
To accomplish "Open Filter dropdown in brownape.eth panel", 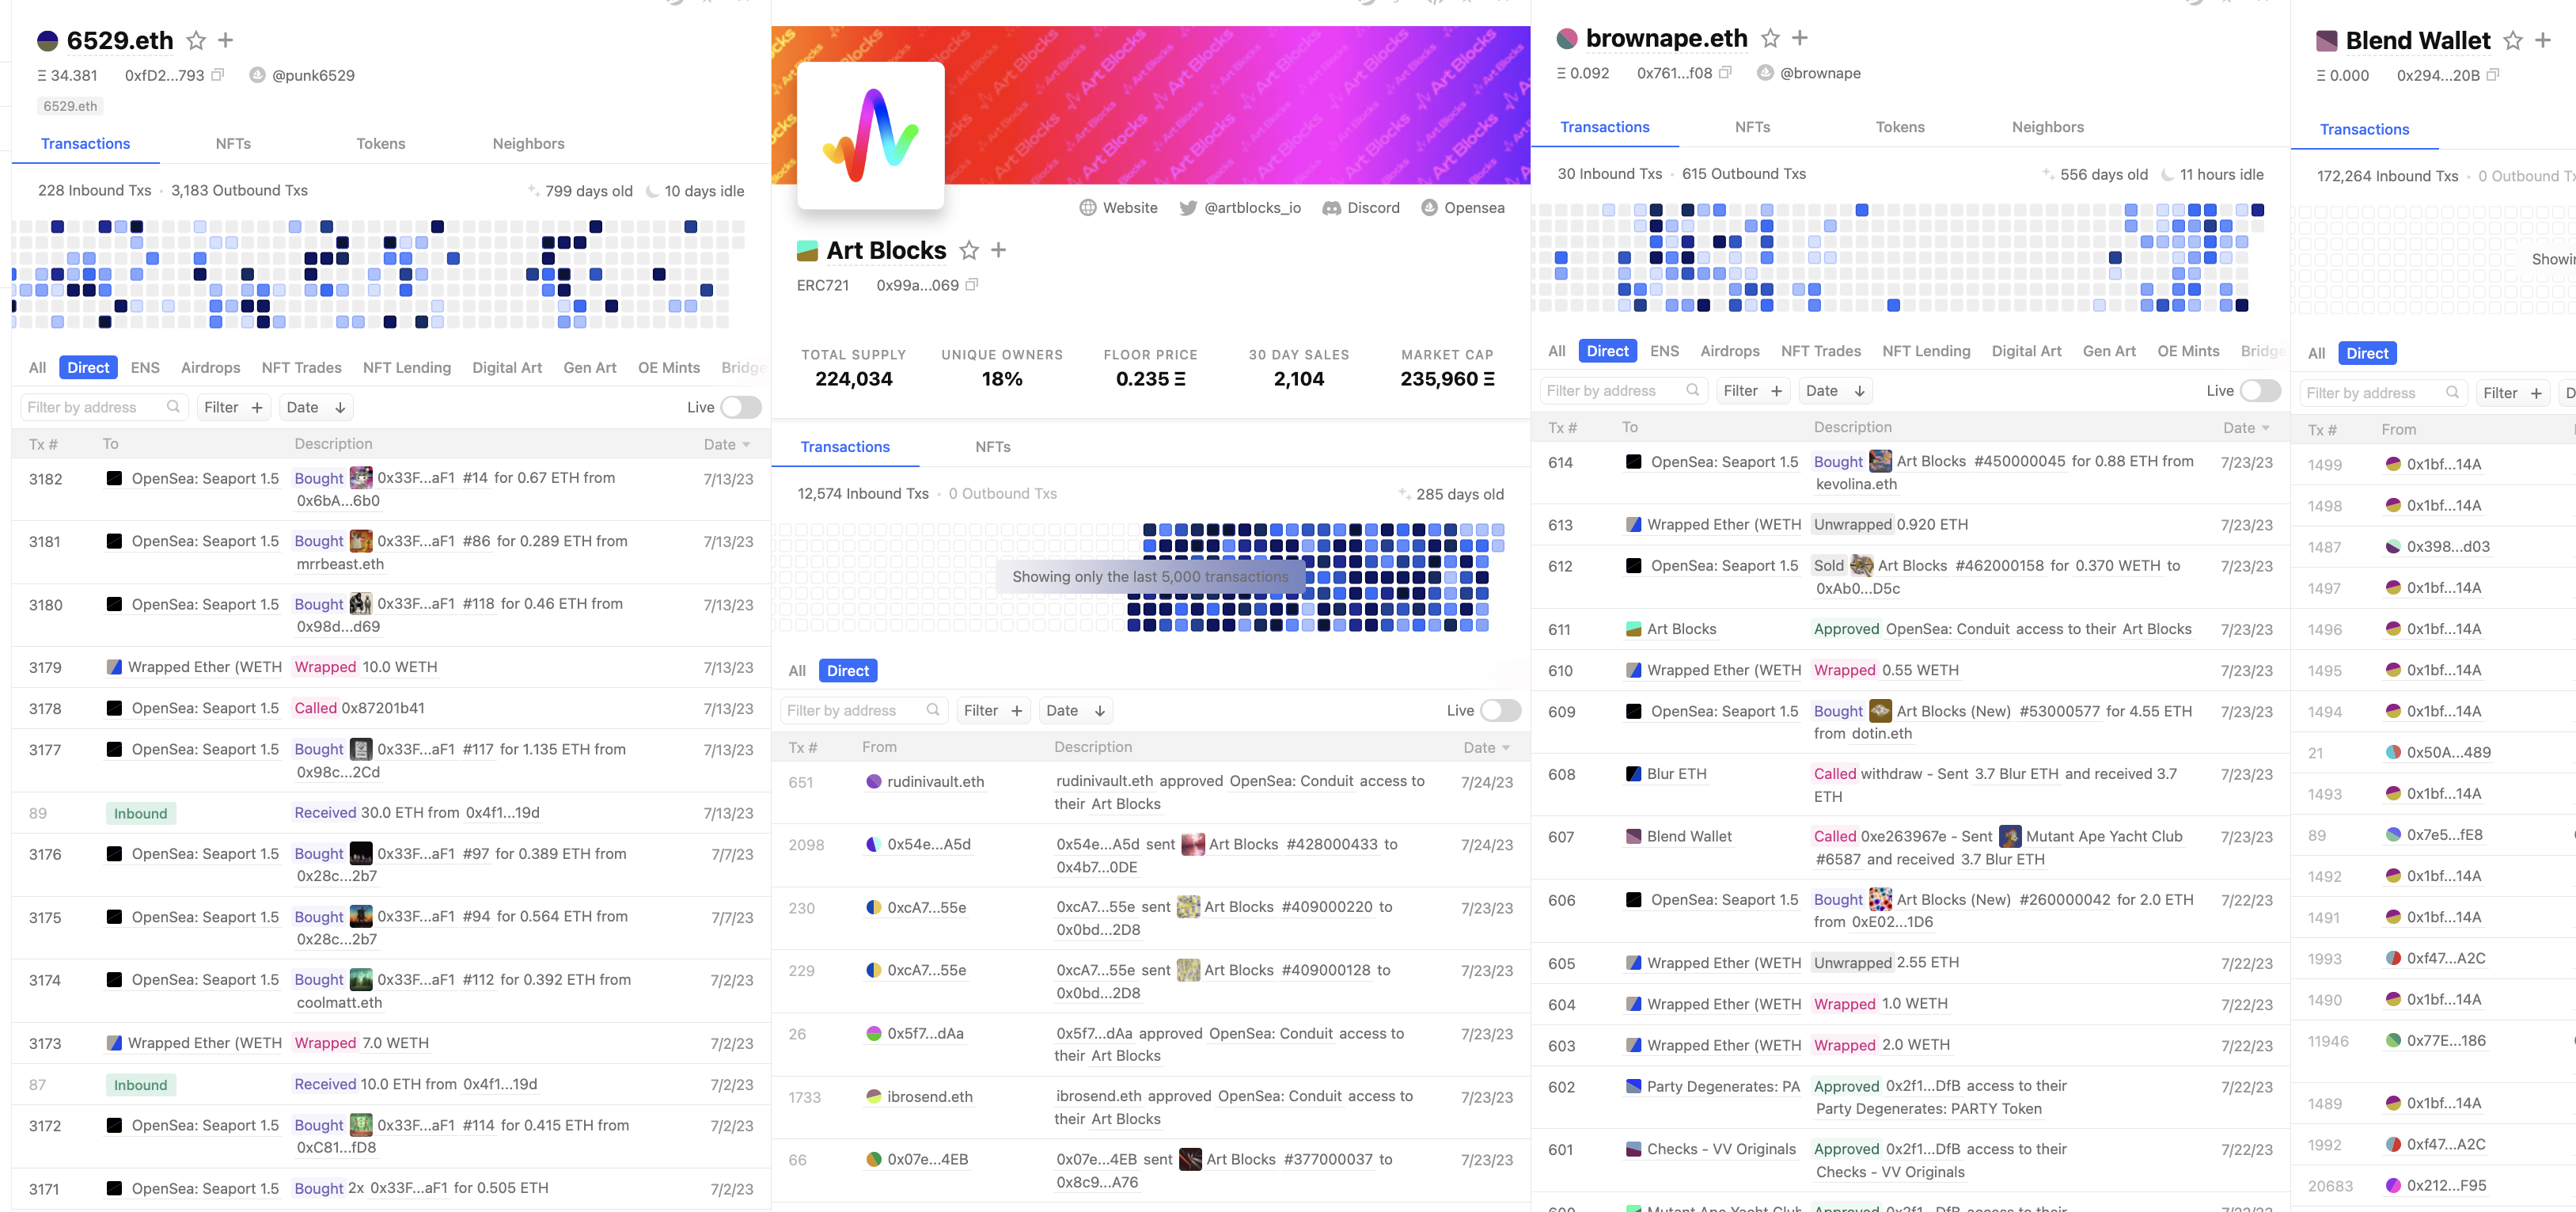I will pyautogui.click(x=1753, y=390).
